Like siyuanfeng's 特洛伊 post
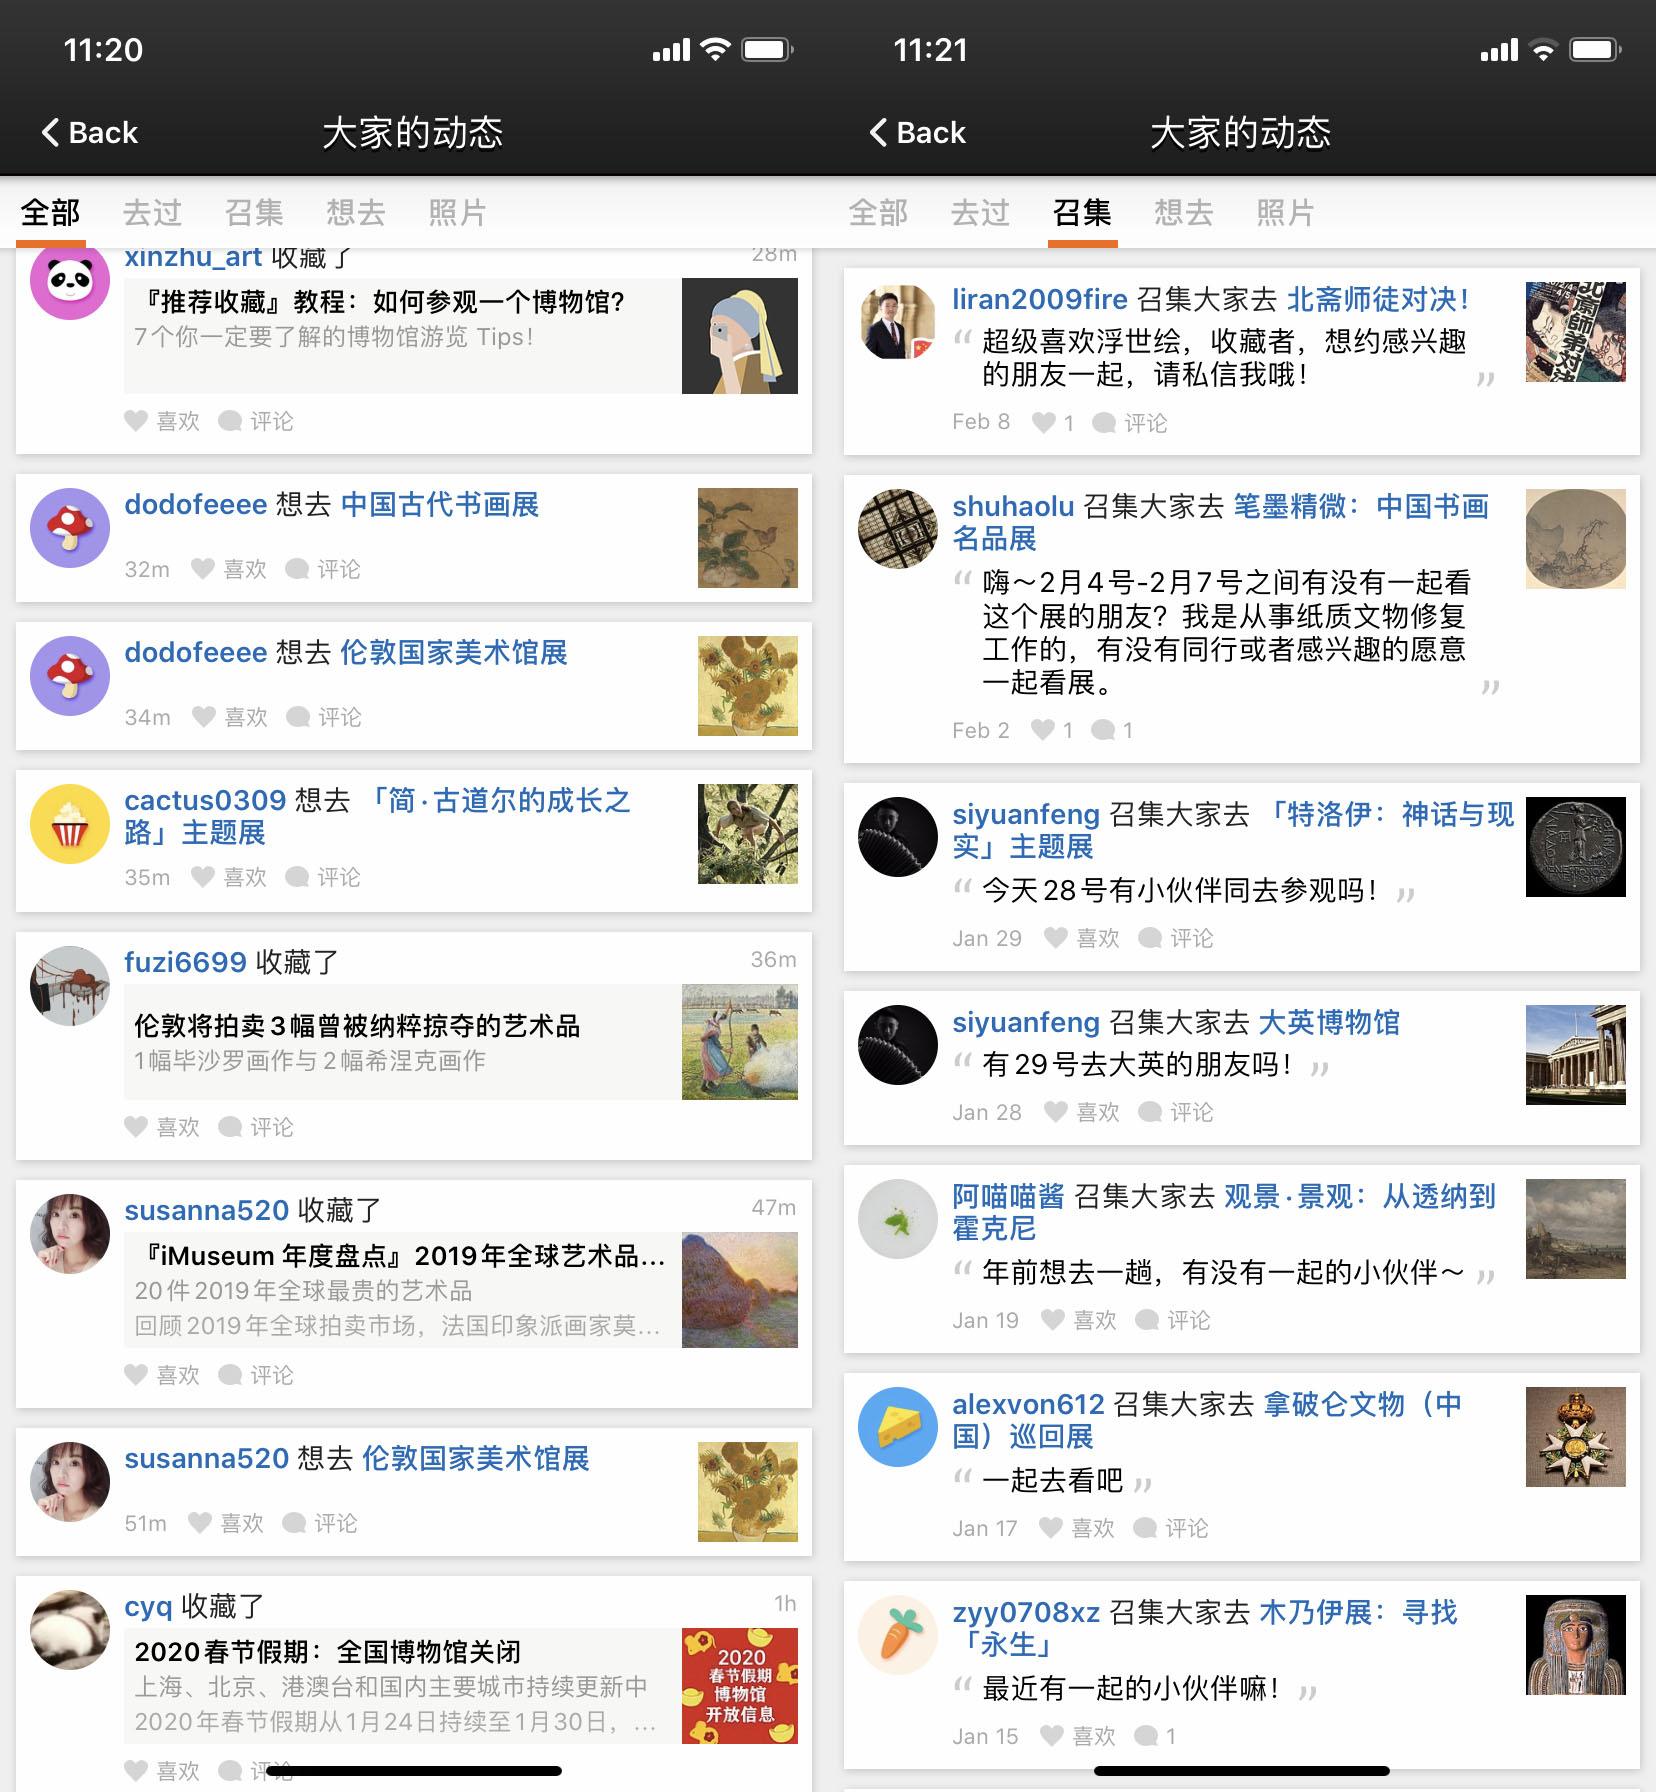The height and width of the screenshot is (1792, 1656). point(1082,938)
